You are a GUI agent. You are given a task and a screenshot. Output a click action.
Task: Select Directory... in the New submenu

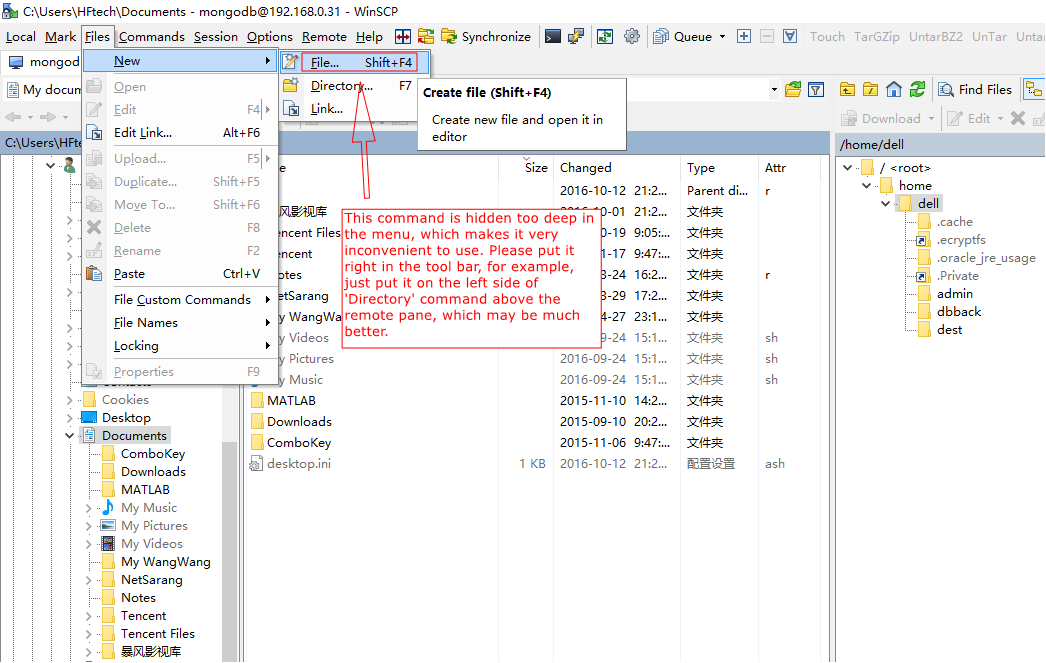(341, 86)
